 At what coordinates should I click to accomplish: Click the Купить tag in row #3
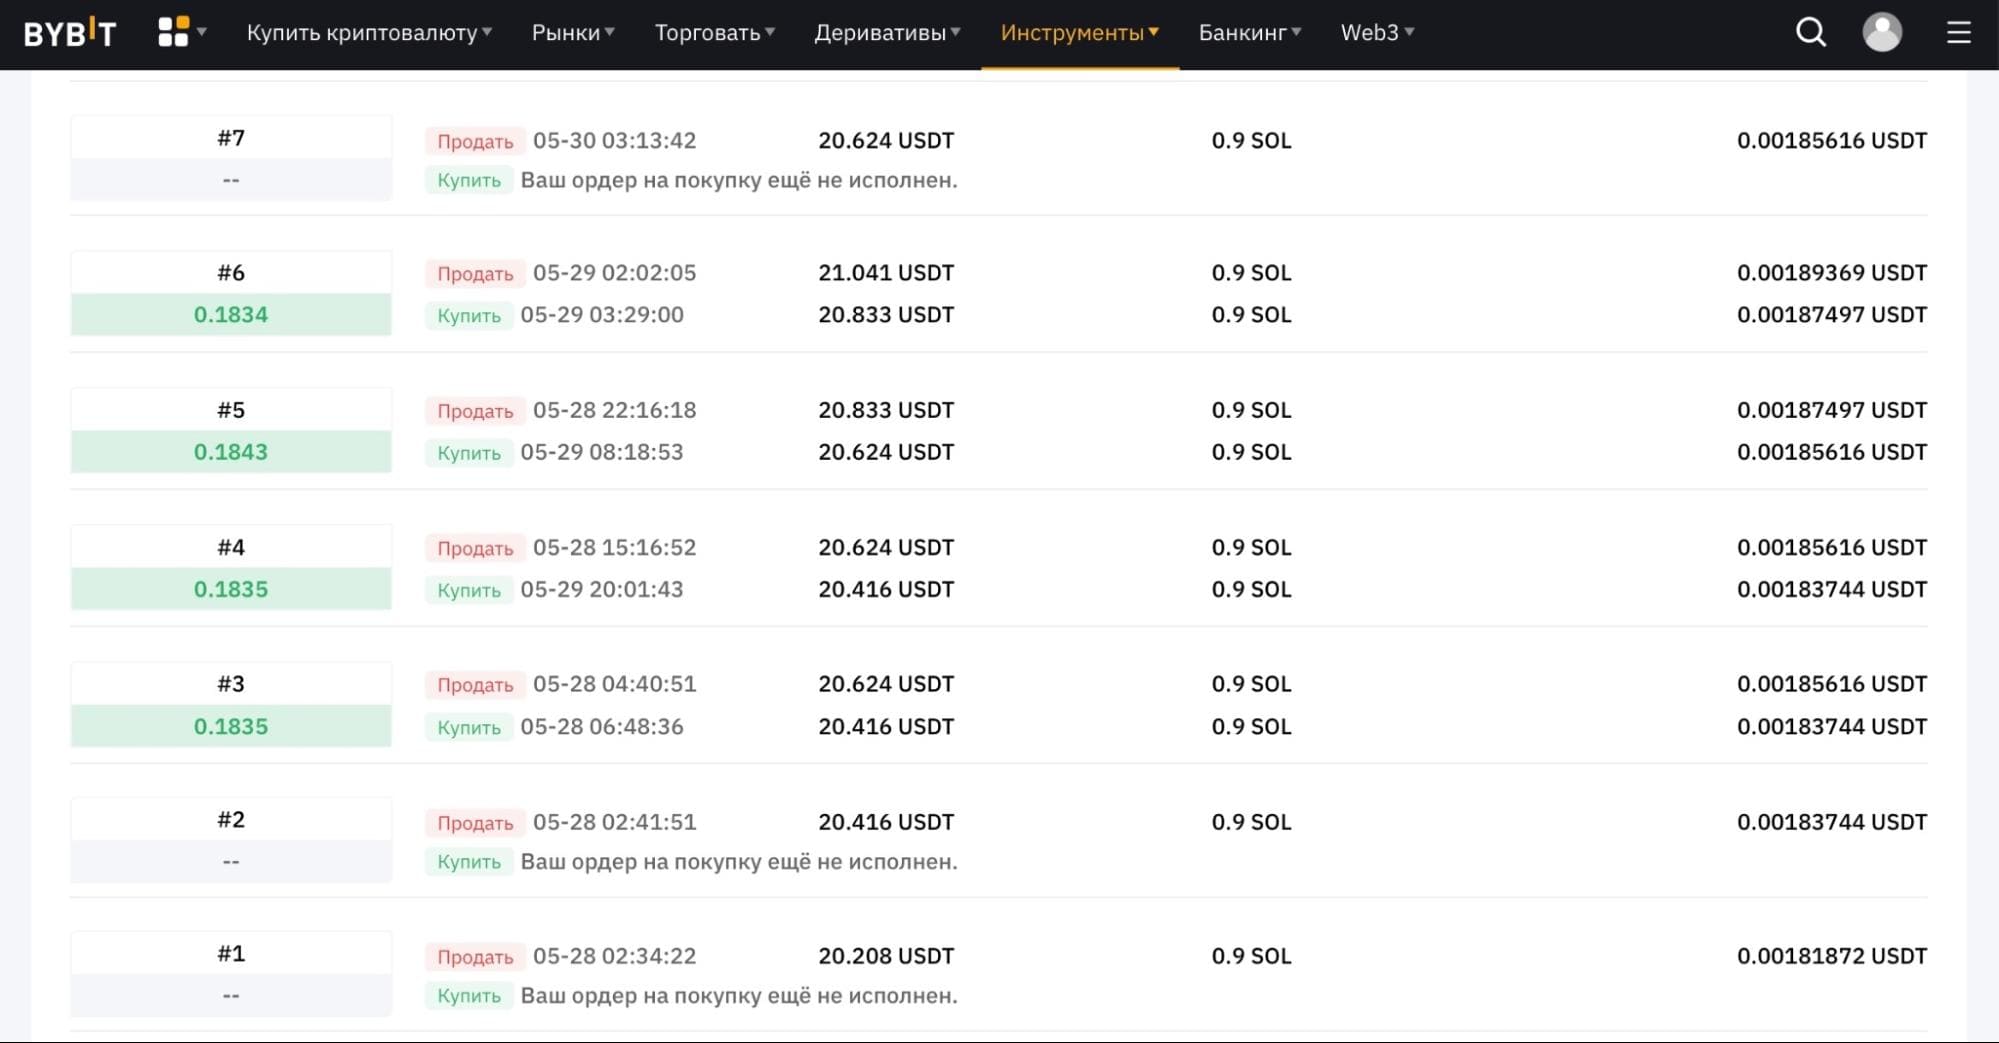pos(469,727)
